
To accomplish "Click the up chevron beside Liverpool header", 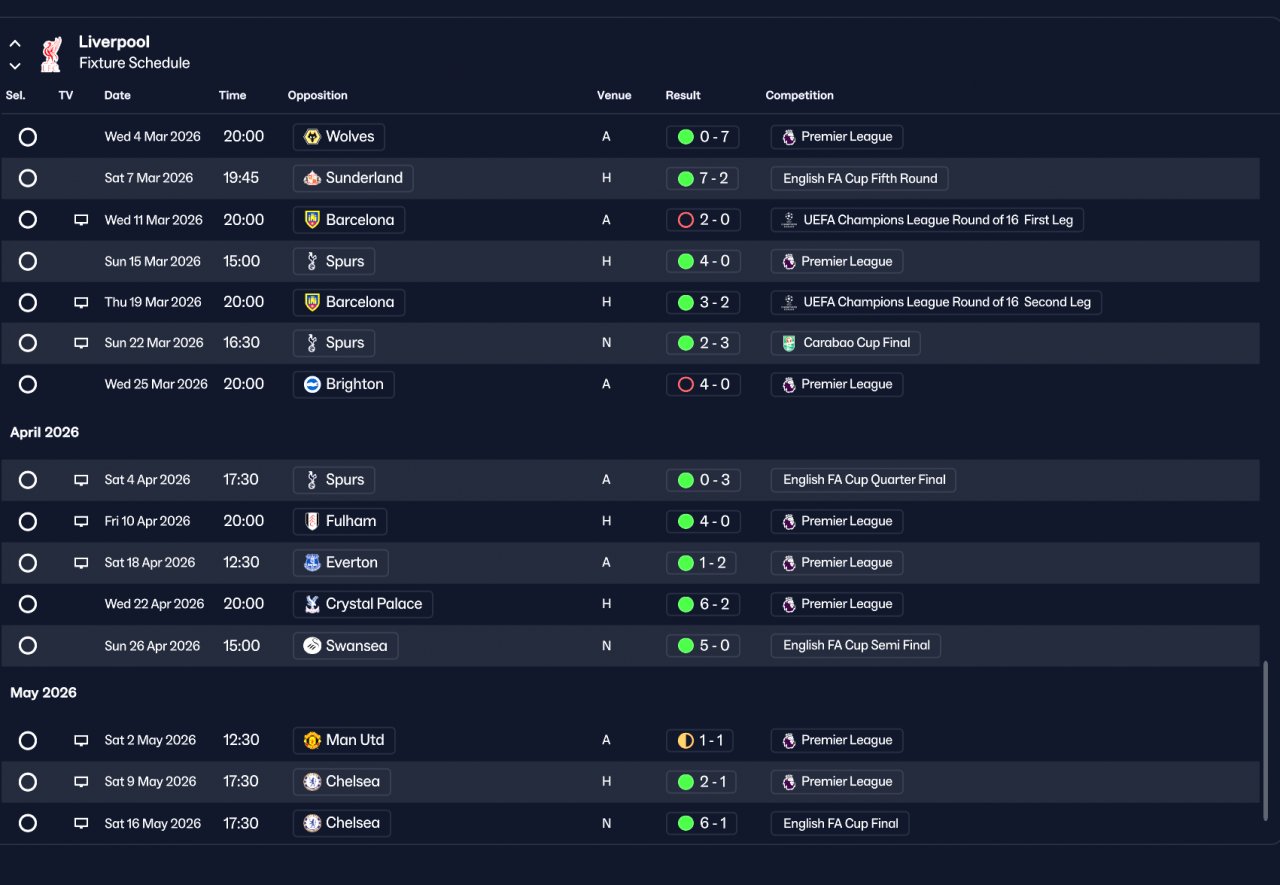I will 15,44.
